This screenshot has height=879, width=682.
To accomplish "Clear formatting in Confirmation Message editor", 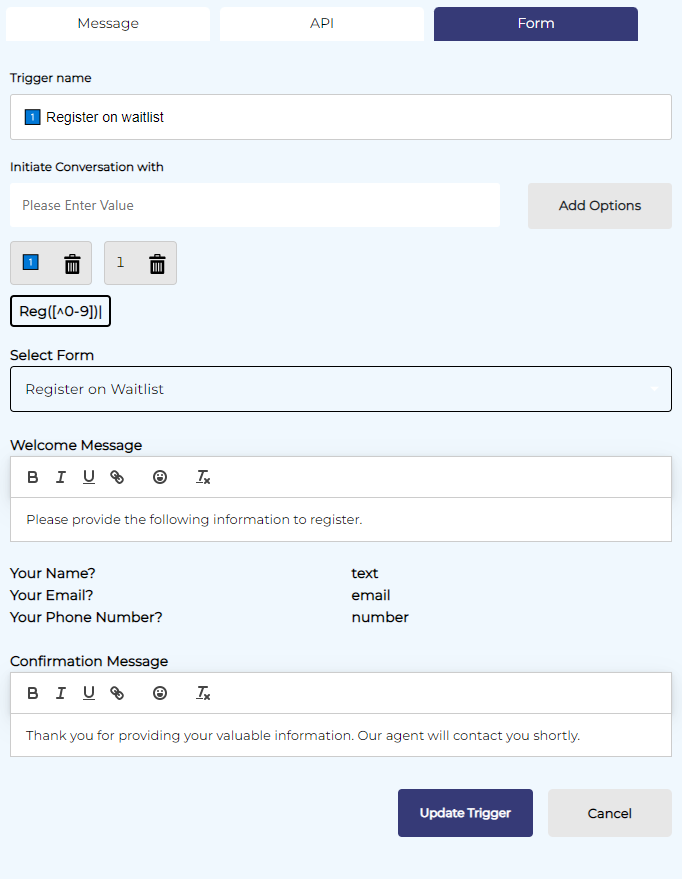I will click(x=203, y=693).
